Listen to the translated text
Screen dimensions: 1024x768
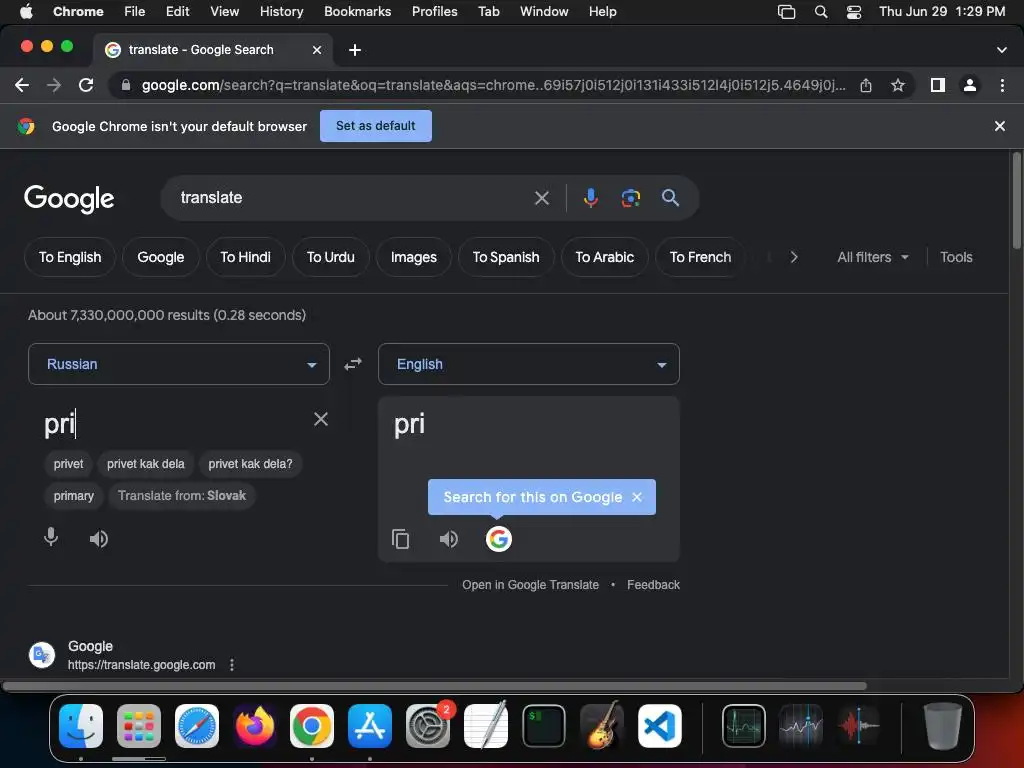coord(449,539)
